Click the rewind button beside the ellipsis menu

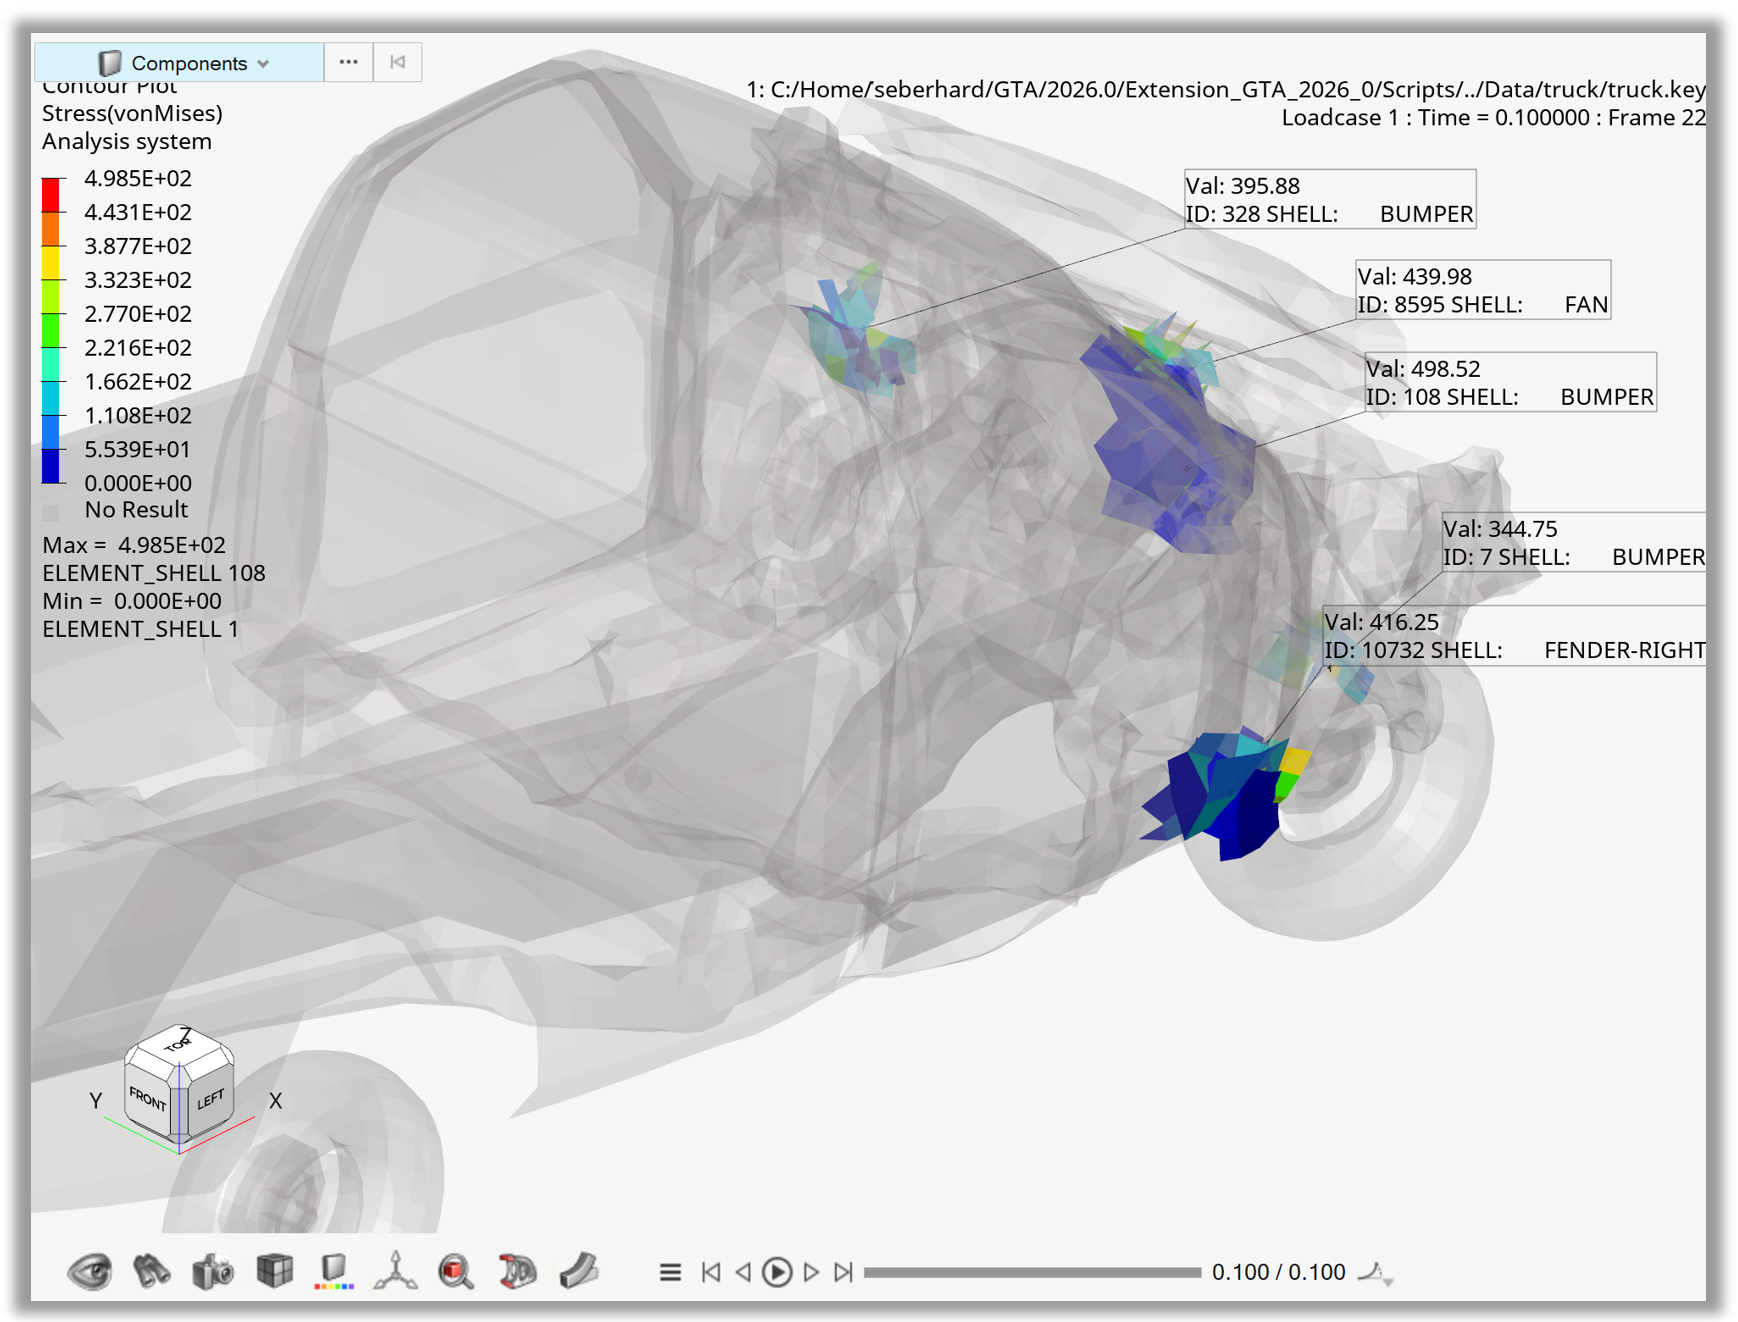click(x=397, y=62)
